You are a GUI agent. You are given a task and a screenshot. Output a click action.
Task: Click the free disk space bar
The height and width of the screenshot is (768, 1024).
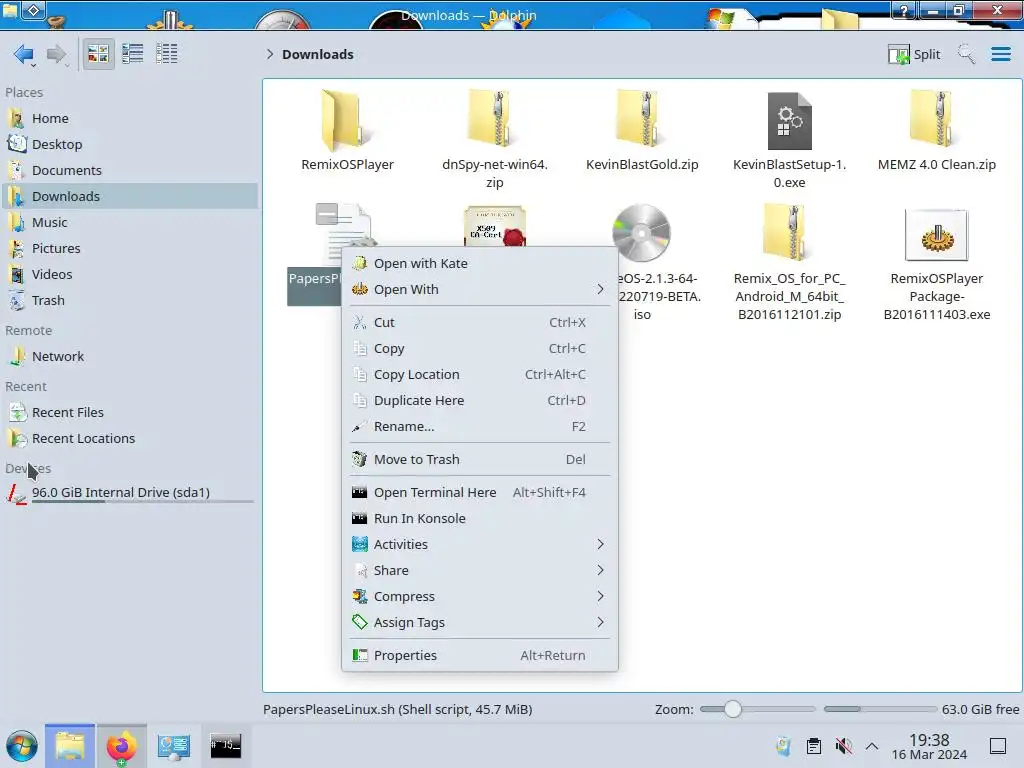880,709
